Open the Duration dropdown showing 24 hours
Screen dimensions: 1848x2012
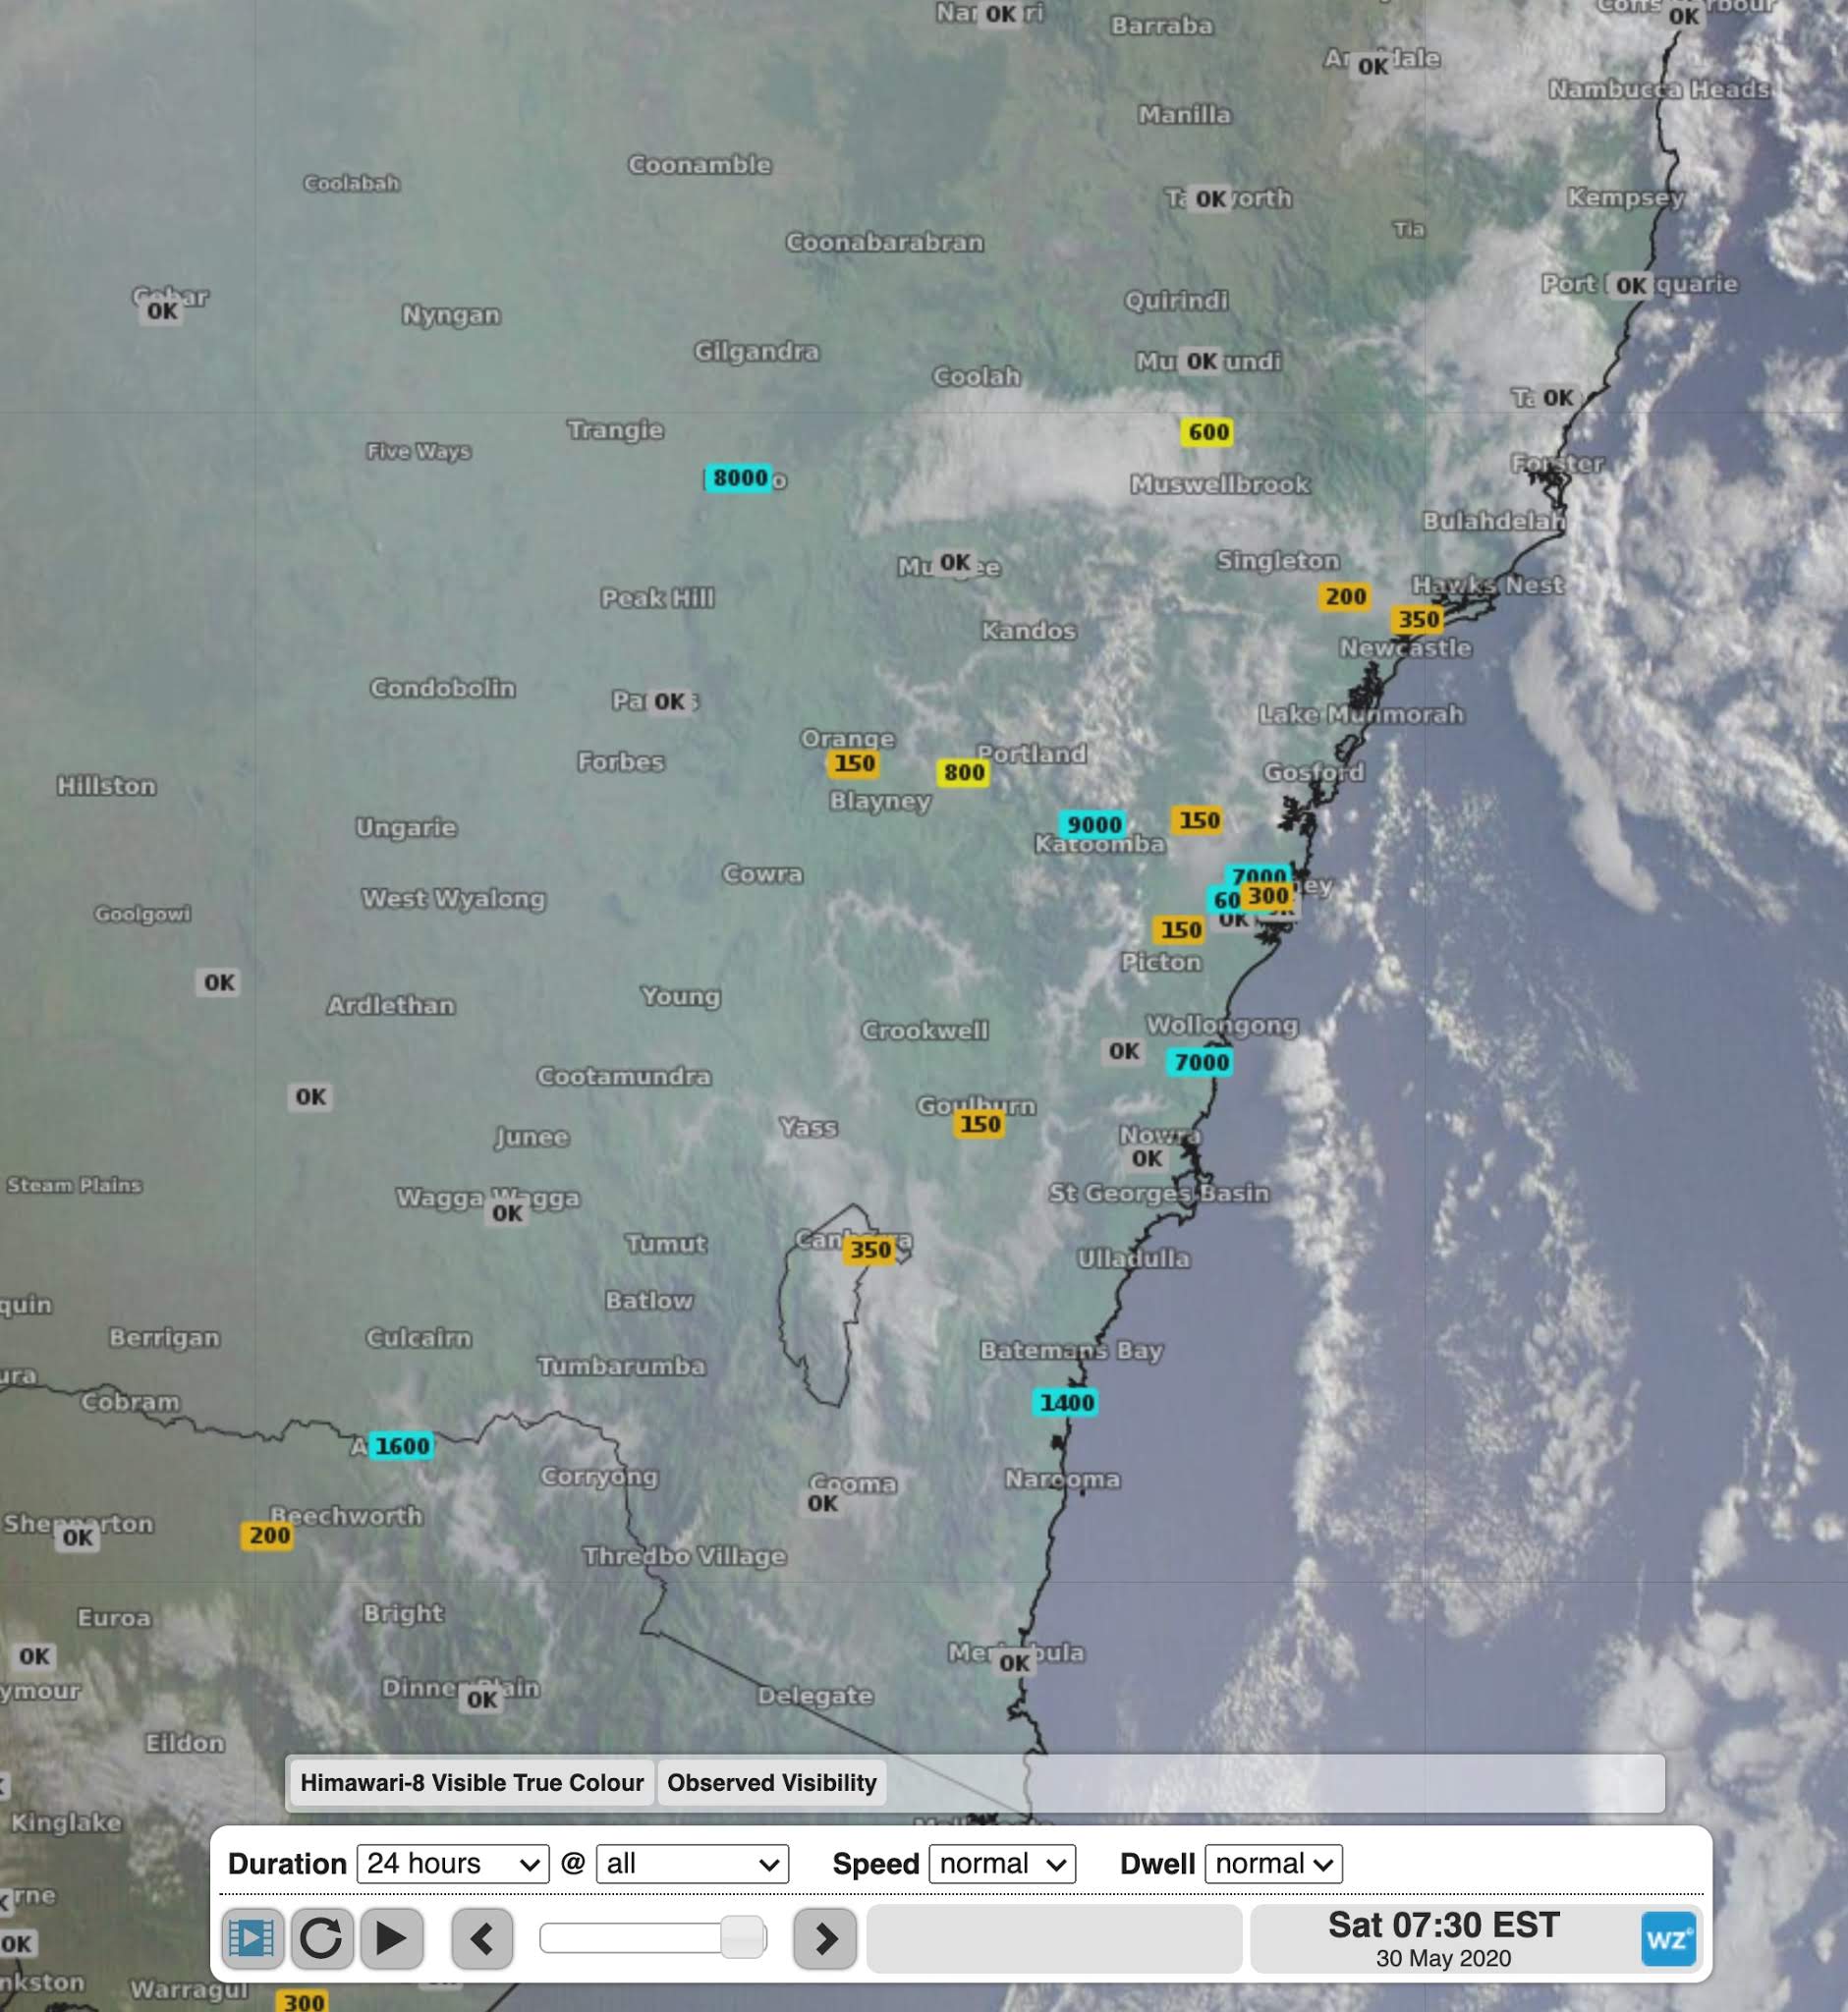point(452,1864)
